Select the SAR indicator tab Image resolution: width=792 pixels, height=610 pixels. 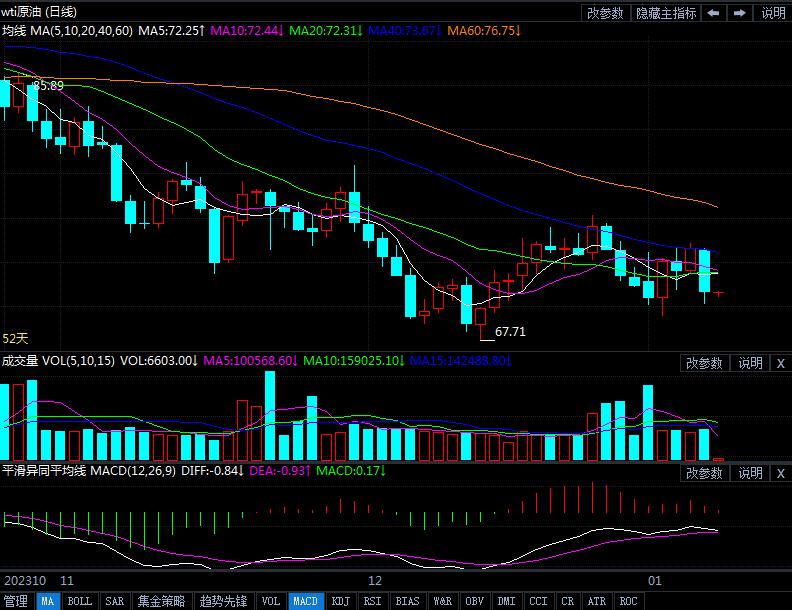click(x=115, y=601)
